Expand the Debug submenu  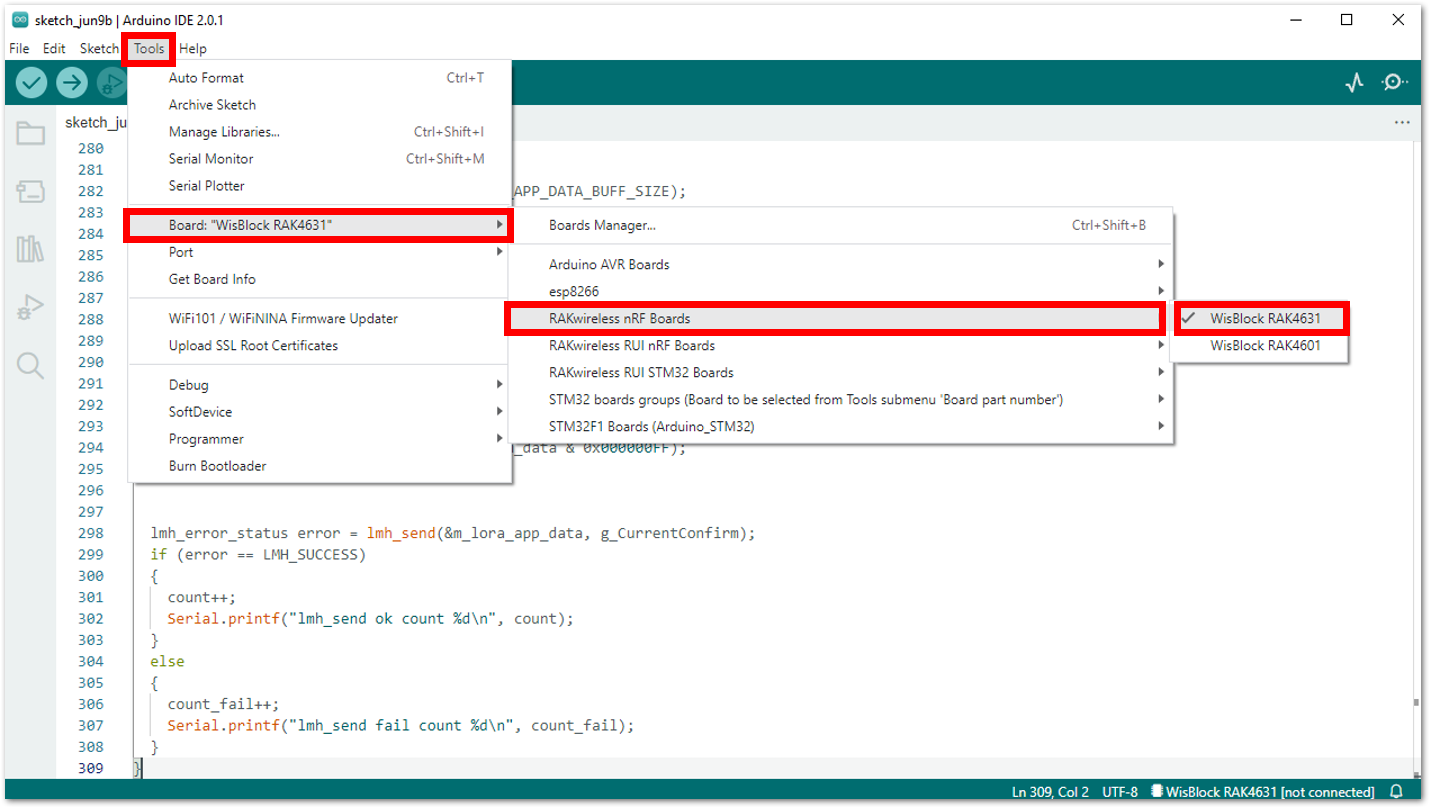pyautogui.click(x=320, y=385)
